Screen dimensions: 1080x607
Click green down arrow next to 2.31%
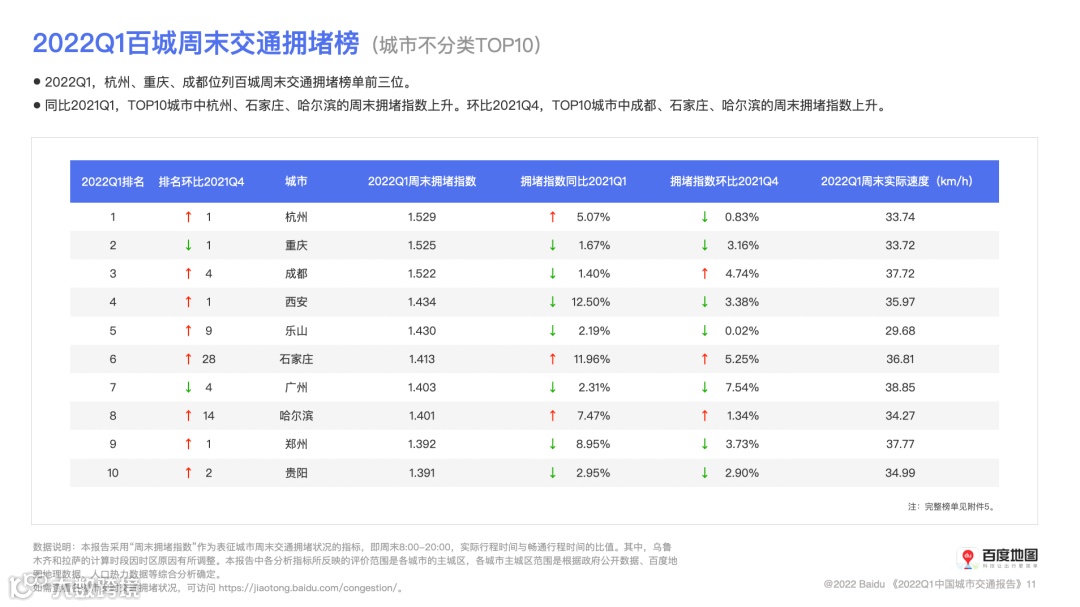pos(552,387)
